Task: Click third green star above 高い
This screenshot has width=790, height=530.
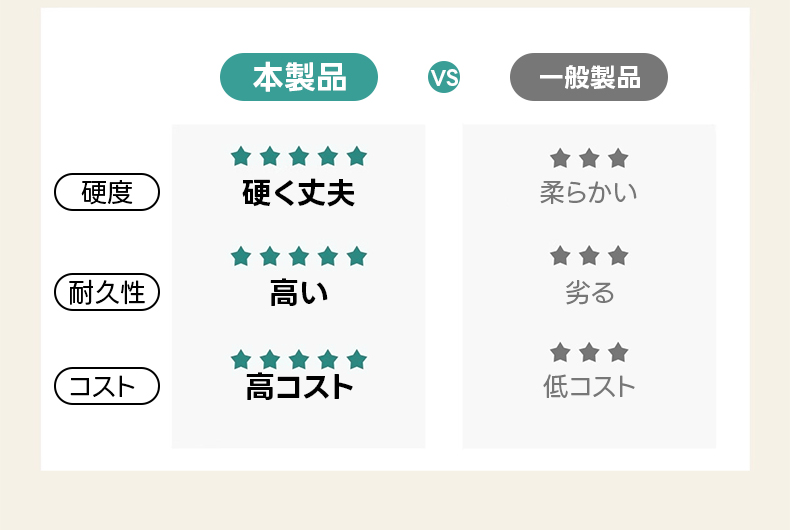Action: [x=299, y=256]
